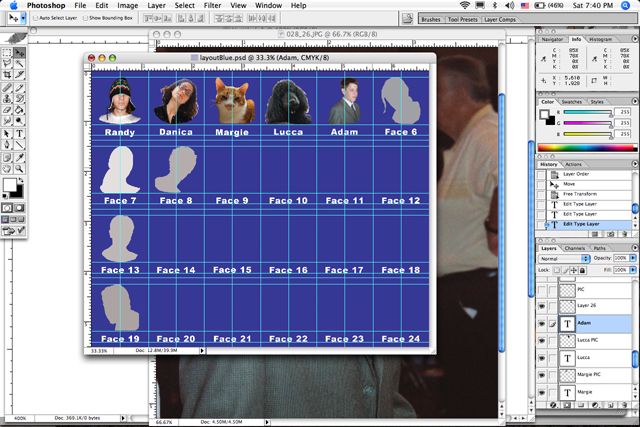
Task: Switch to the Channels tab
Action: click(x=575, y=248)
